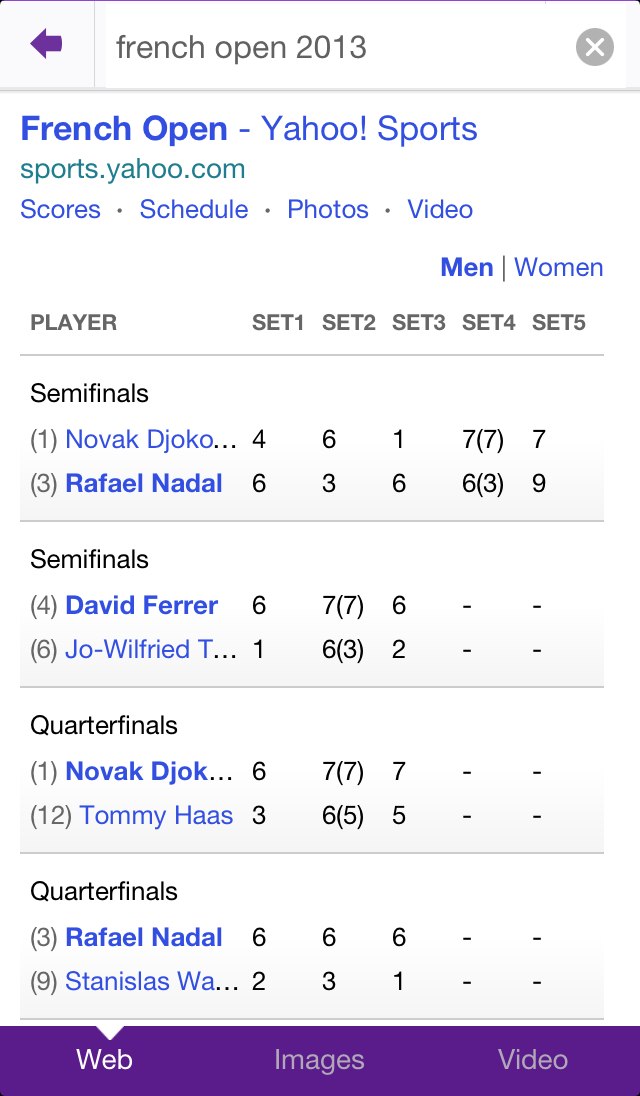Select the Video tab in bottom bar
The width and height of the screenshot is (640, 1096).
pos(533,1060)
